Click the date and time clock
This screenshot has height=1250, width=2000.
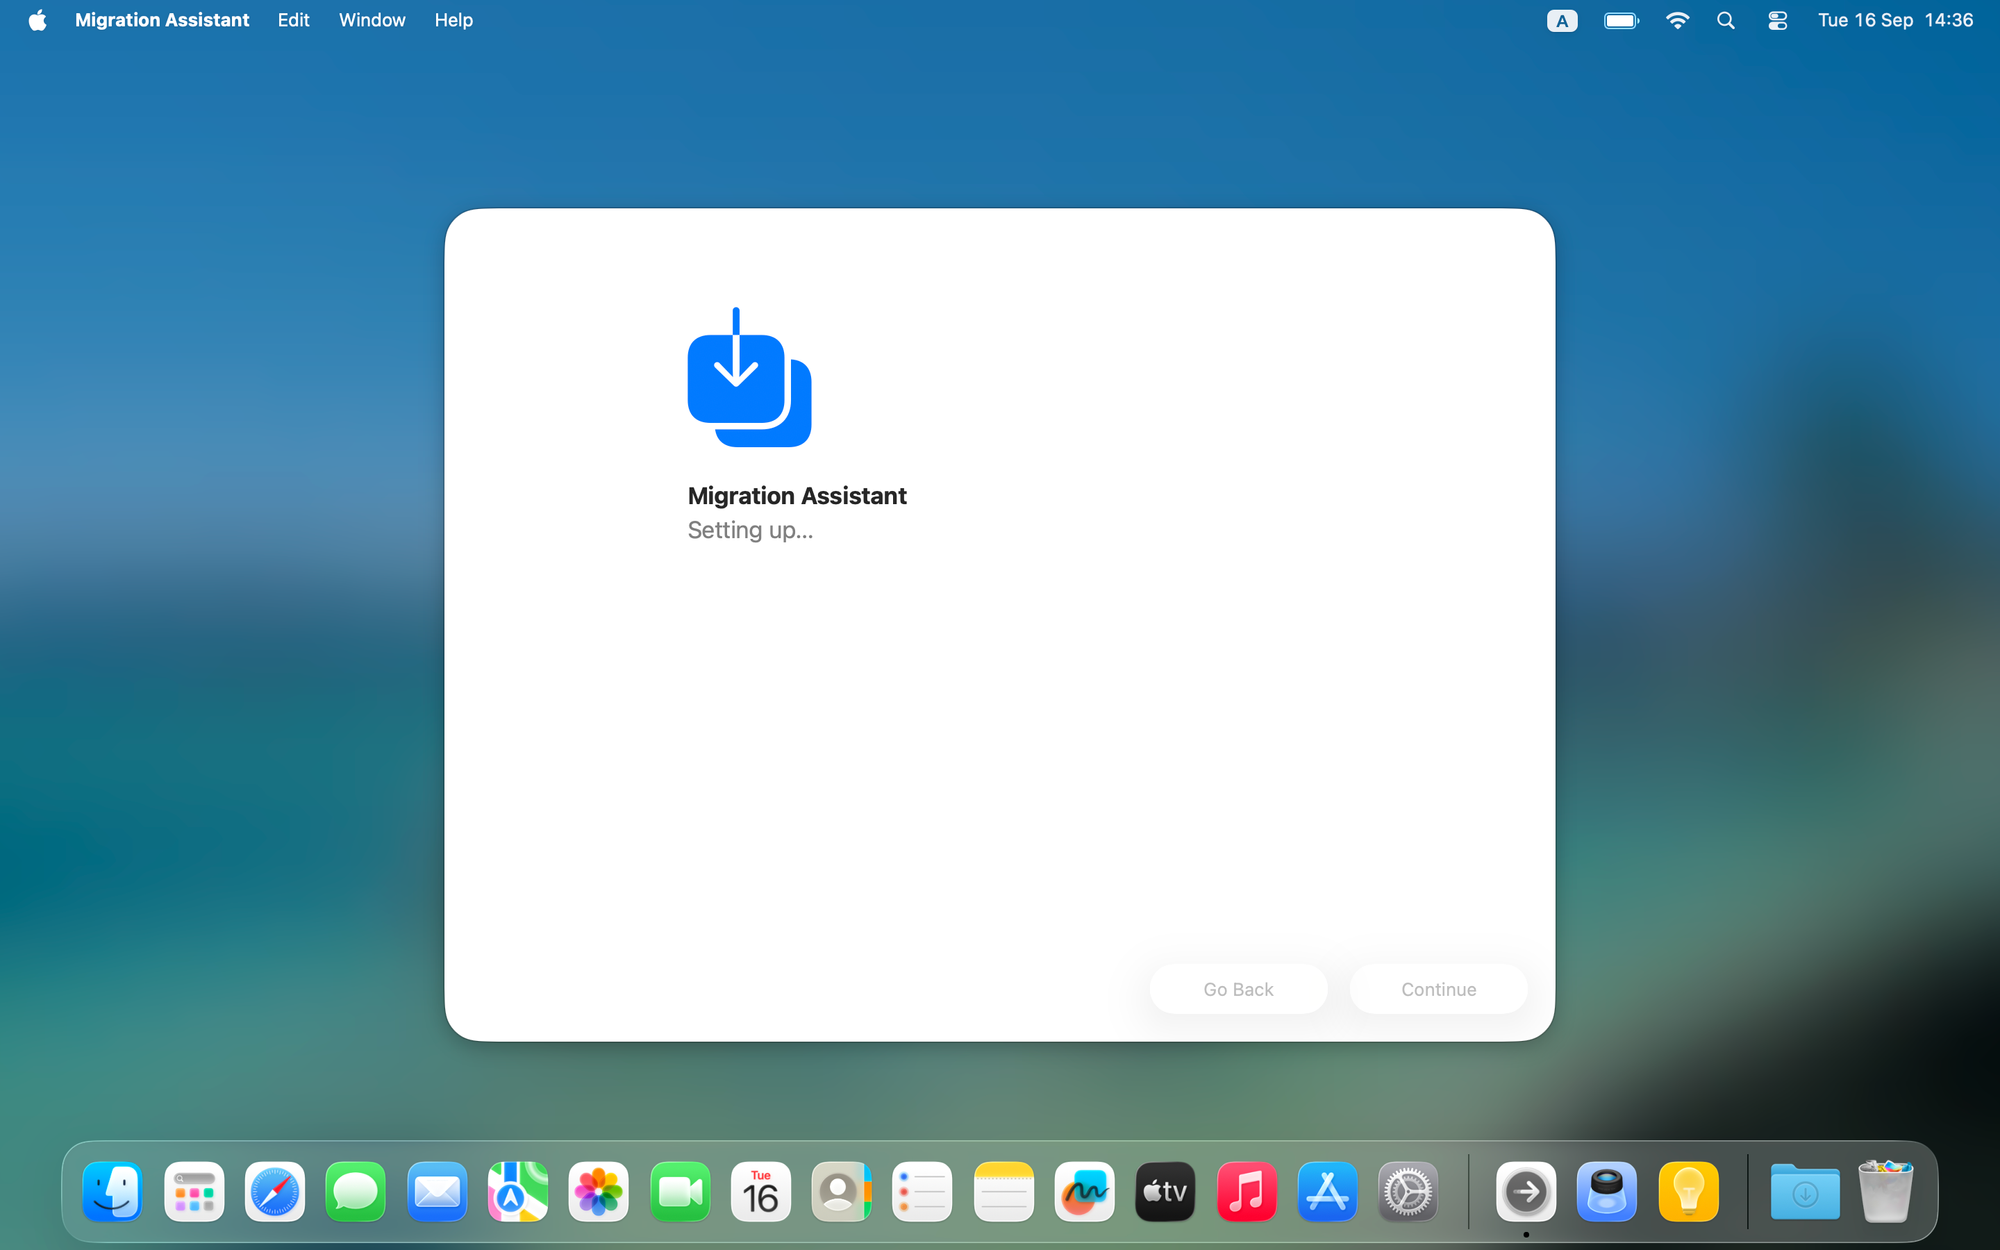[1895, 20]
